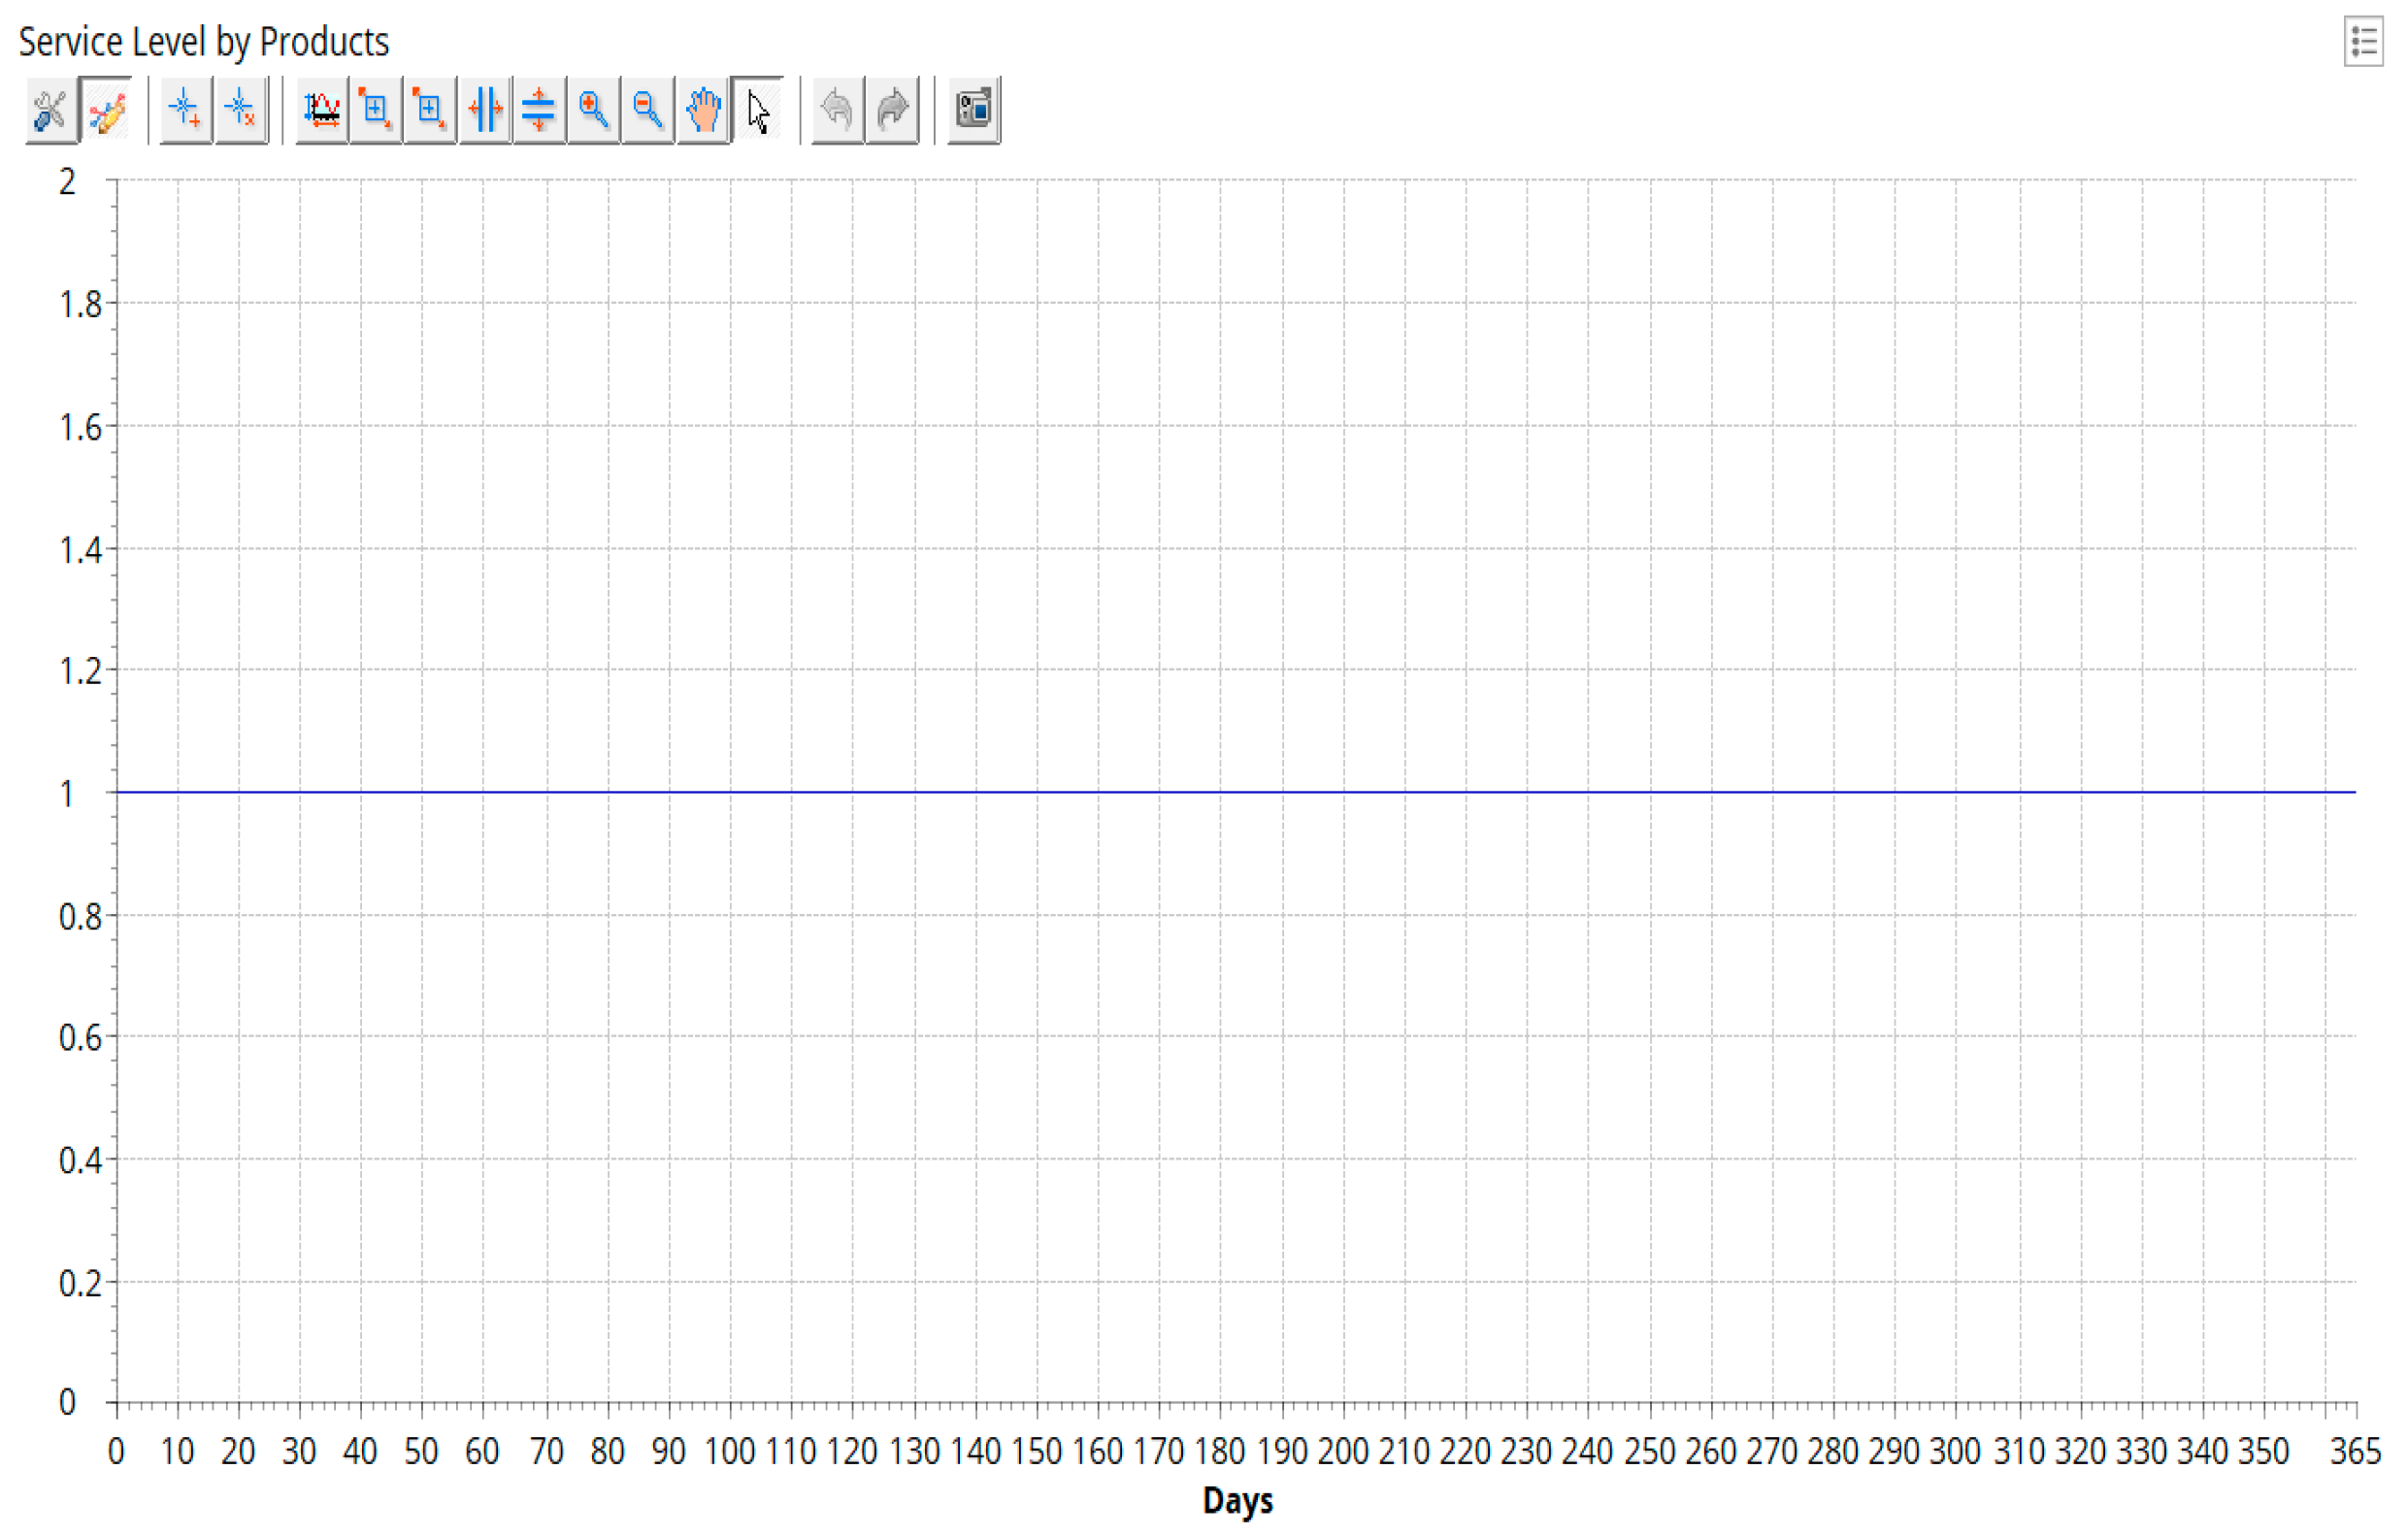The height and width of the screenshot is (1535, 2408).
Task: Select the vertical zoom tool
Action: [x=539, y=110]
